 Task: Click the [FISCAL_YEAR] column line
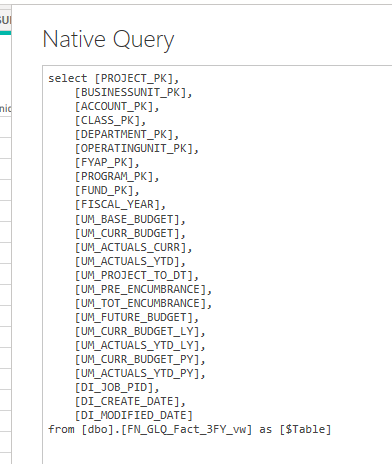(120, 205)
